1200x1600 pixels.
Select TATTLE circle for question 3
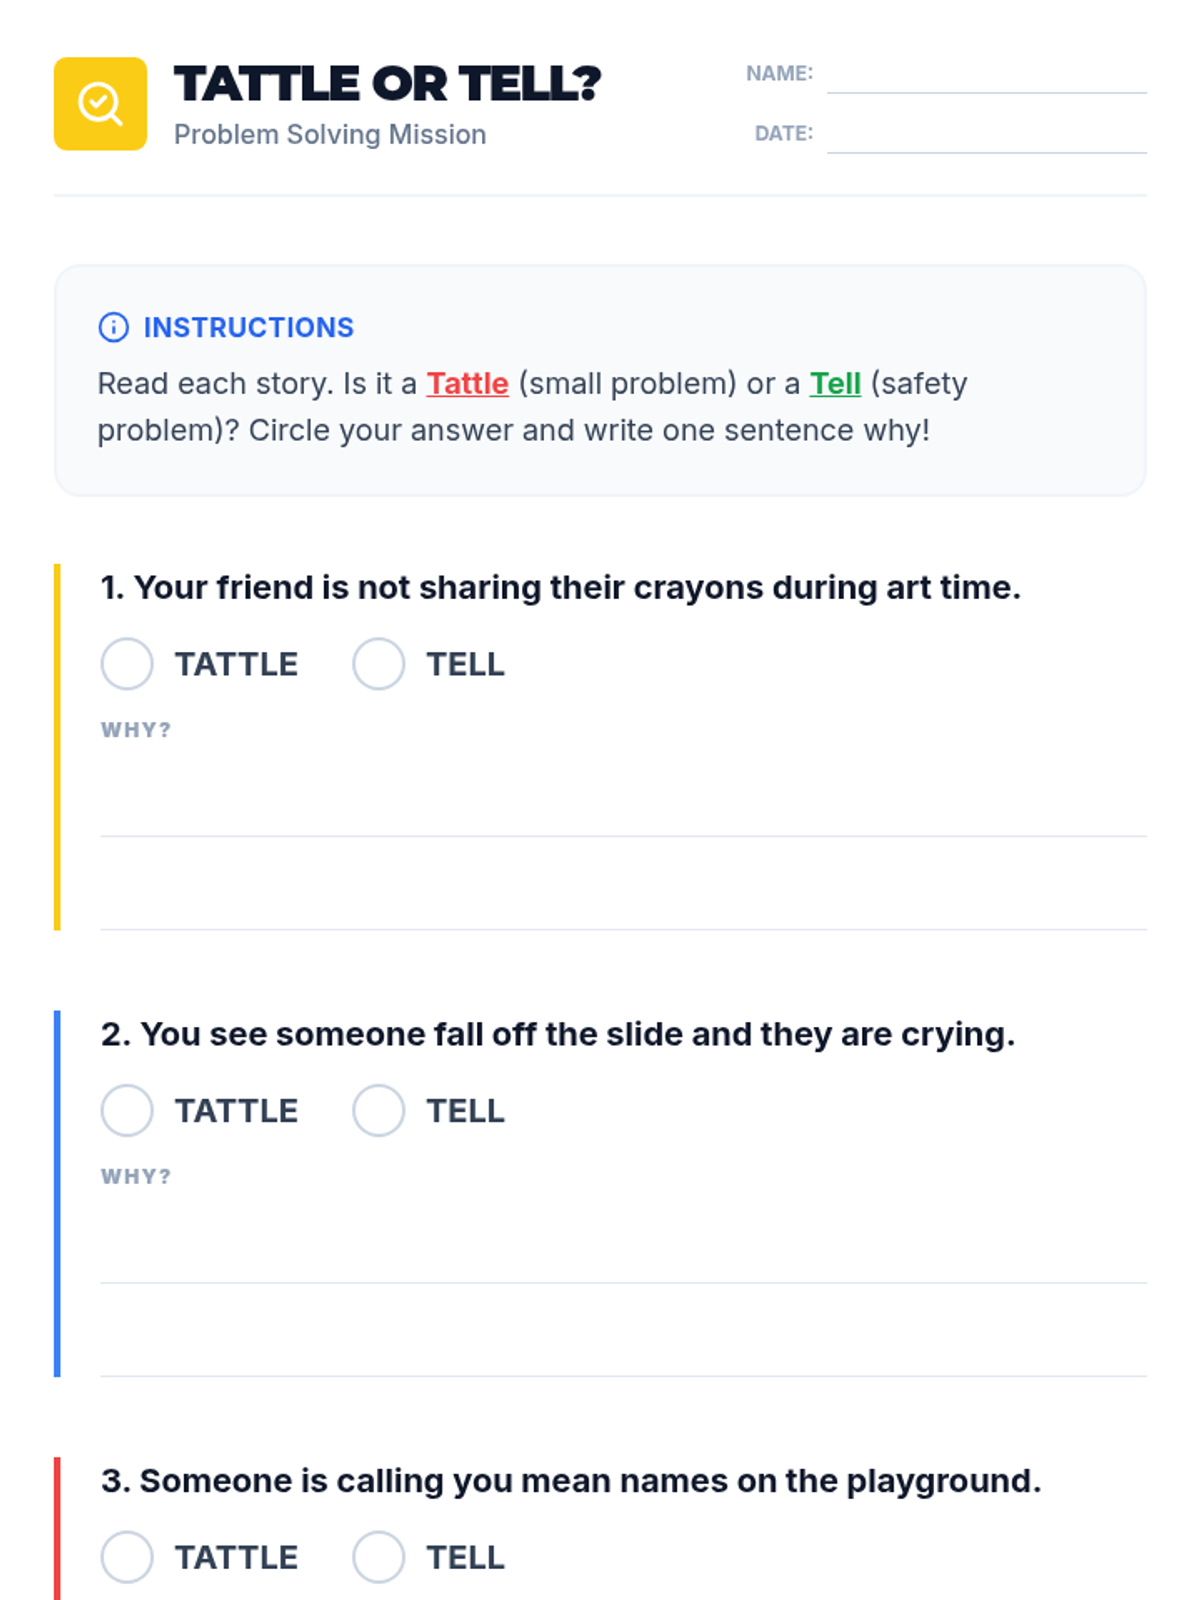tap(127, 1557)
